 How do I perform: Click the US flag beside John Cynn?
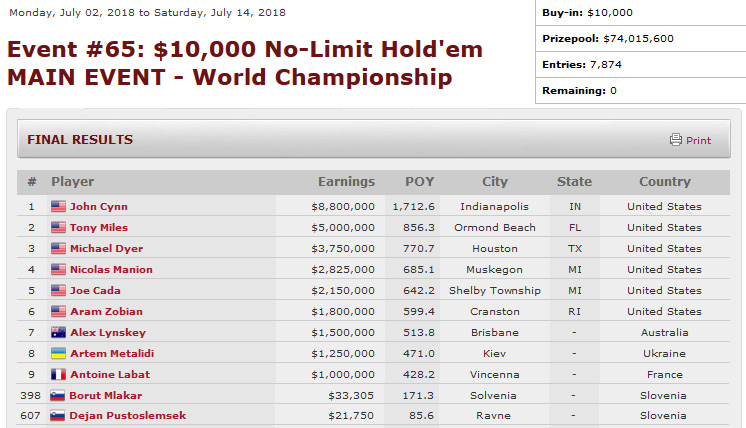[x=58, y=207]
